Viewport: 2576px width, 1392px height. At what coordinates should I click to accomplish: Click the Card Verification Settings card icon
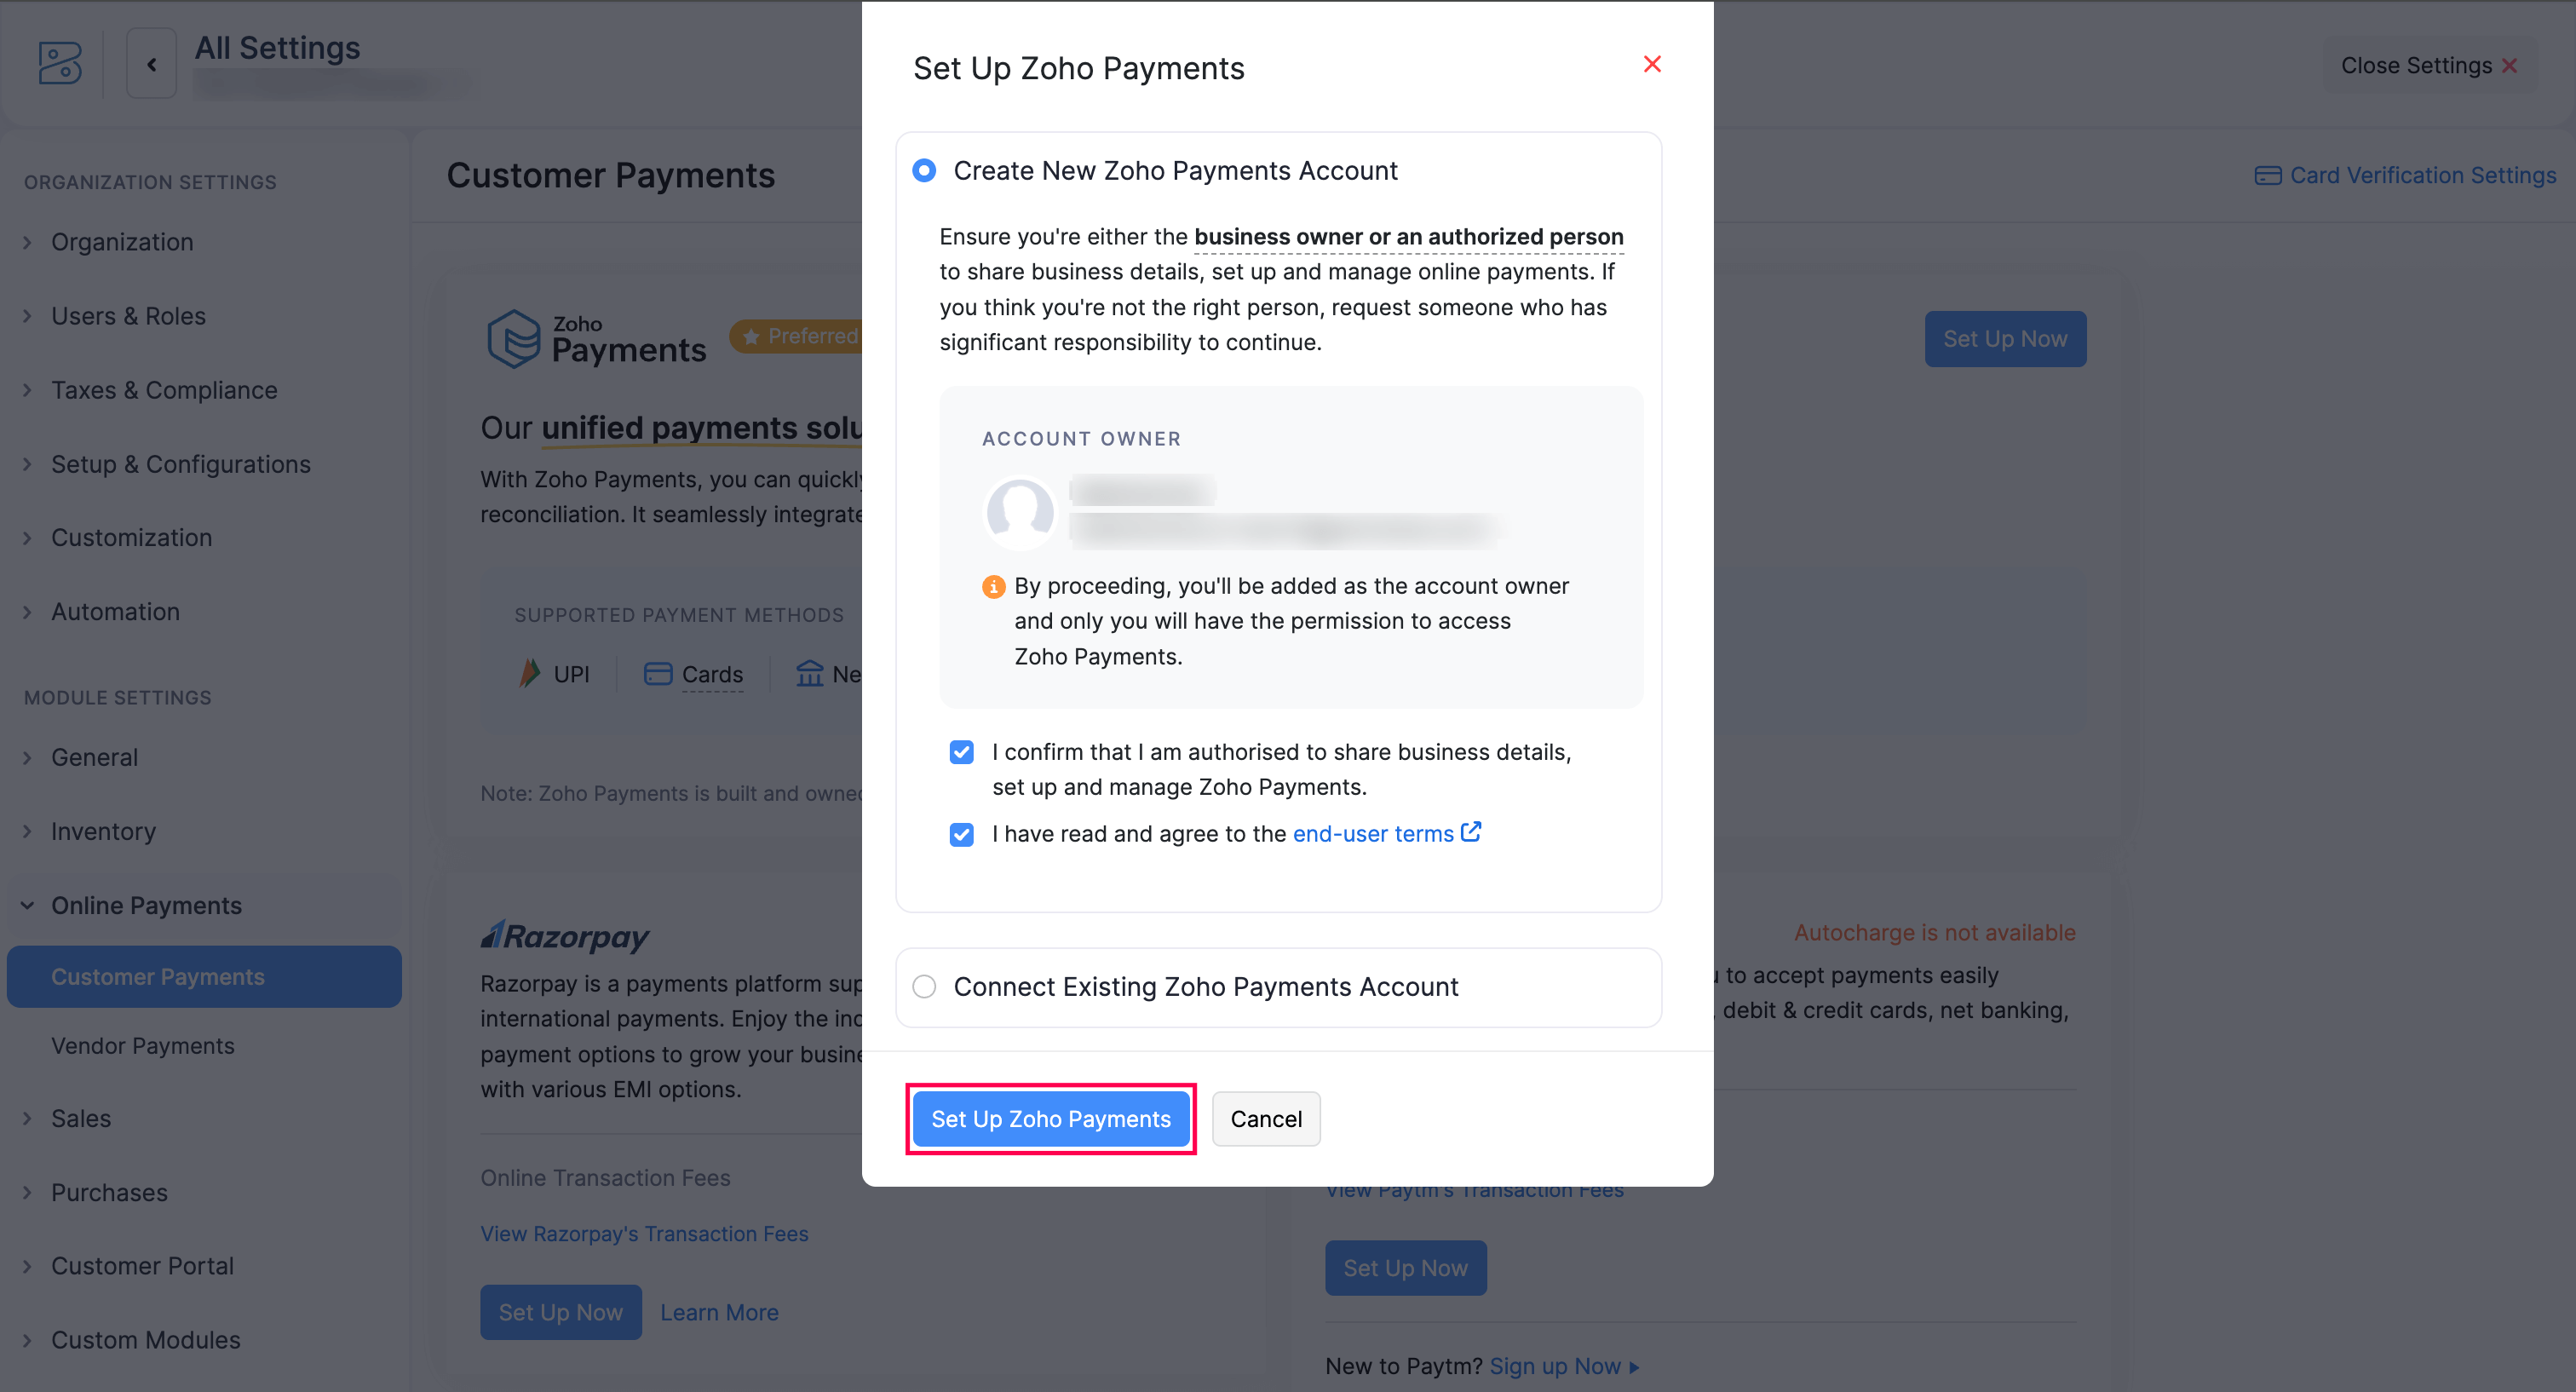2267,176
